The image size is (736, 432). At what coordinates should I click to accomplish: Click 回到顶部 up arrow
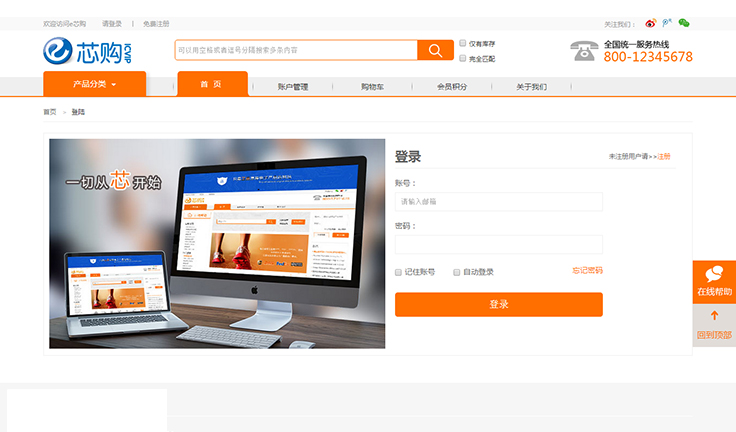(714, 325)
